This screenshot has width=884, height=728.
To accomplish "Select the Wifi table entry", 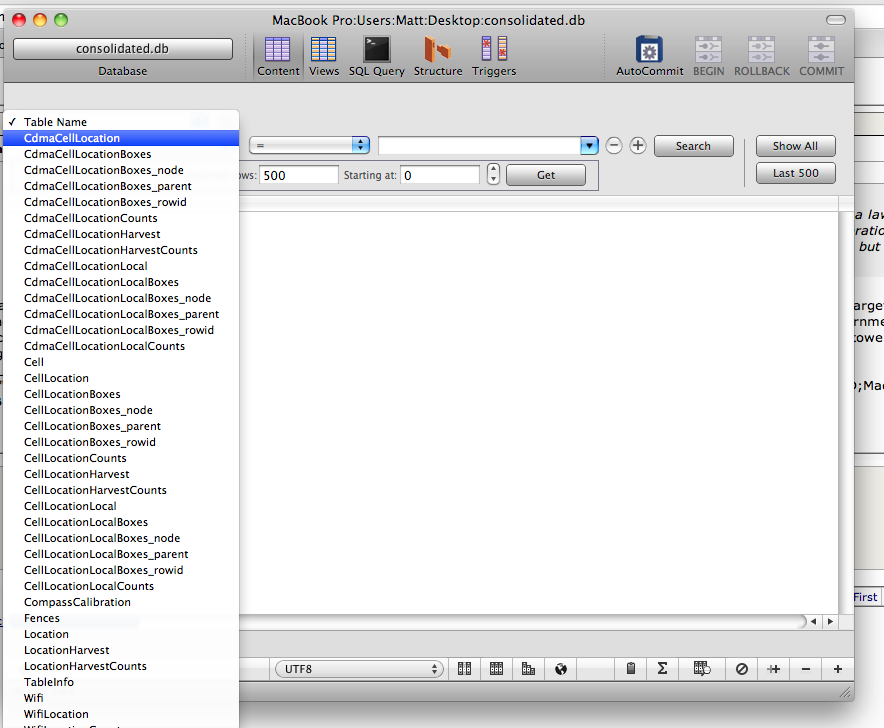I will [x=121, y=698].
